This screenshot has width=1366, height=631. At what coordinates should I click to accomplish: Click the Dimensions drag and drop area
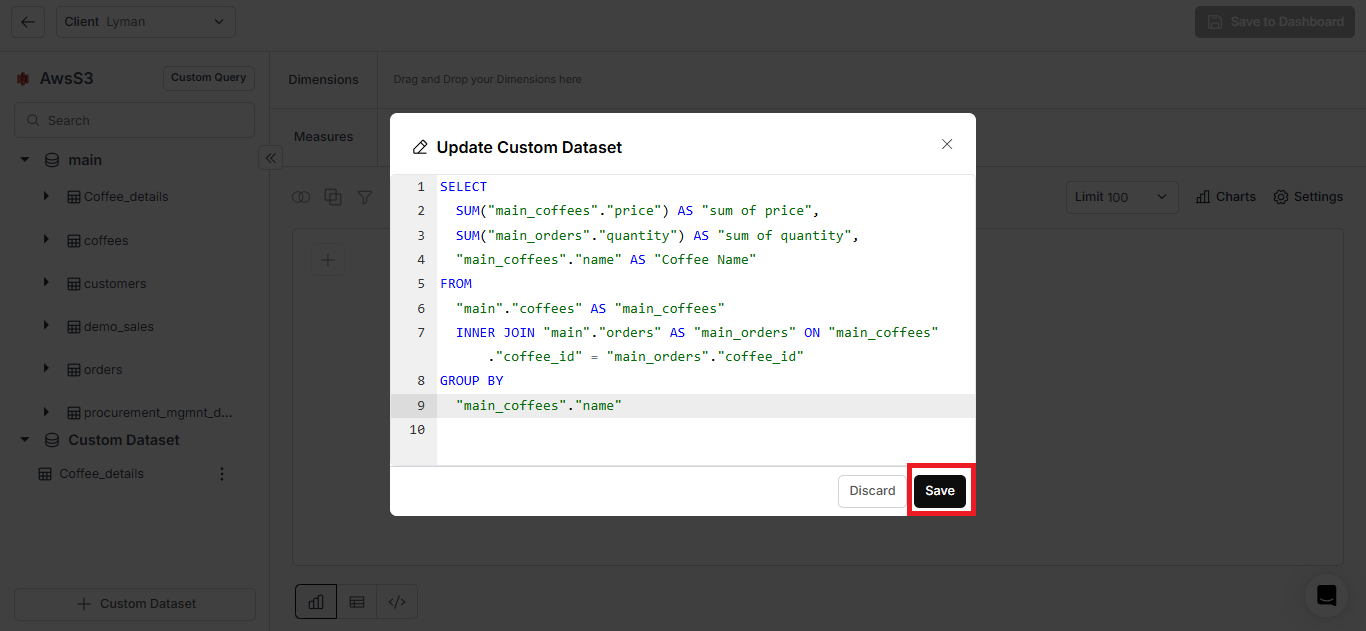pos(871,79)
